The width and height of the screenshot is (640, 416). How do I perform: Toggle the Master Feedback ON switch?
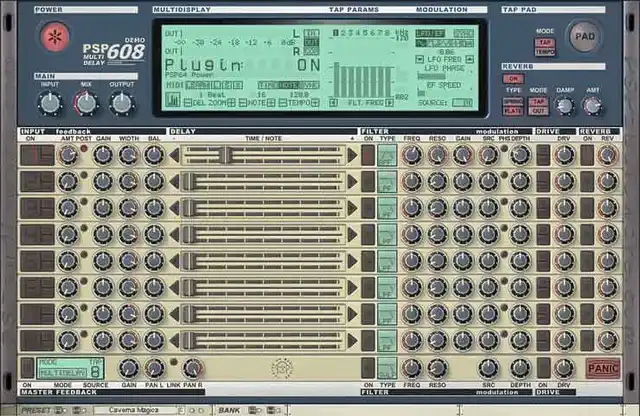pyautogui.click(x=27, y=368)
